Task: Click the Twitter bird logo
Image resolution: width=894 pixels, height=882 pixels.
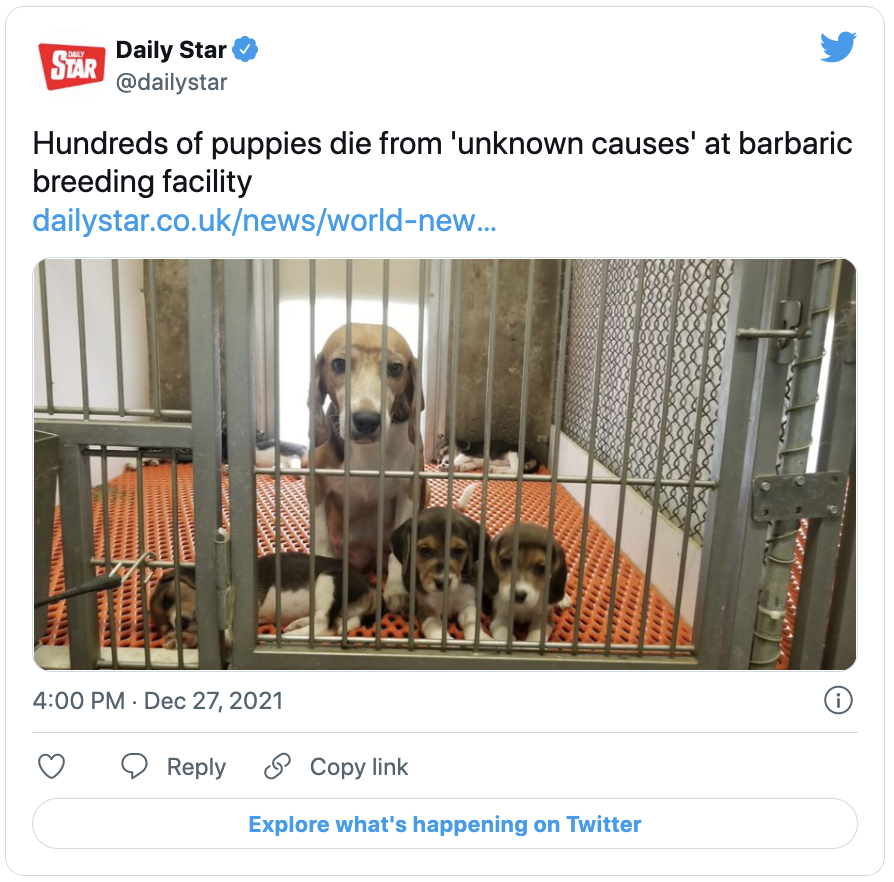Action: tap(838, 47)
